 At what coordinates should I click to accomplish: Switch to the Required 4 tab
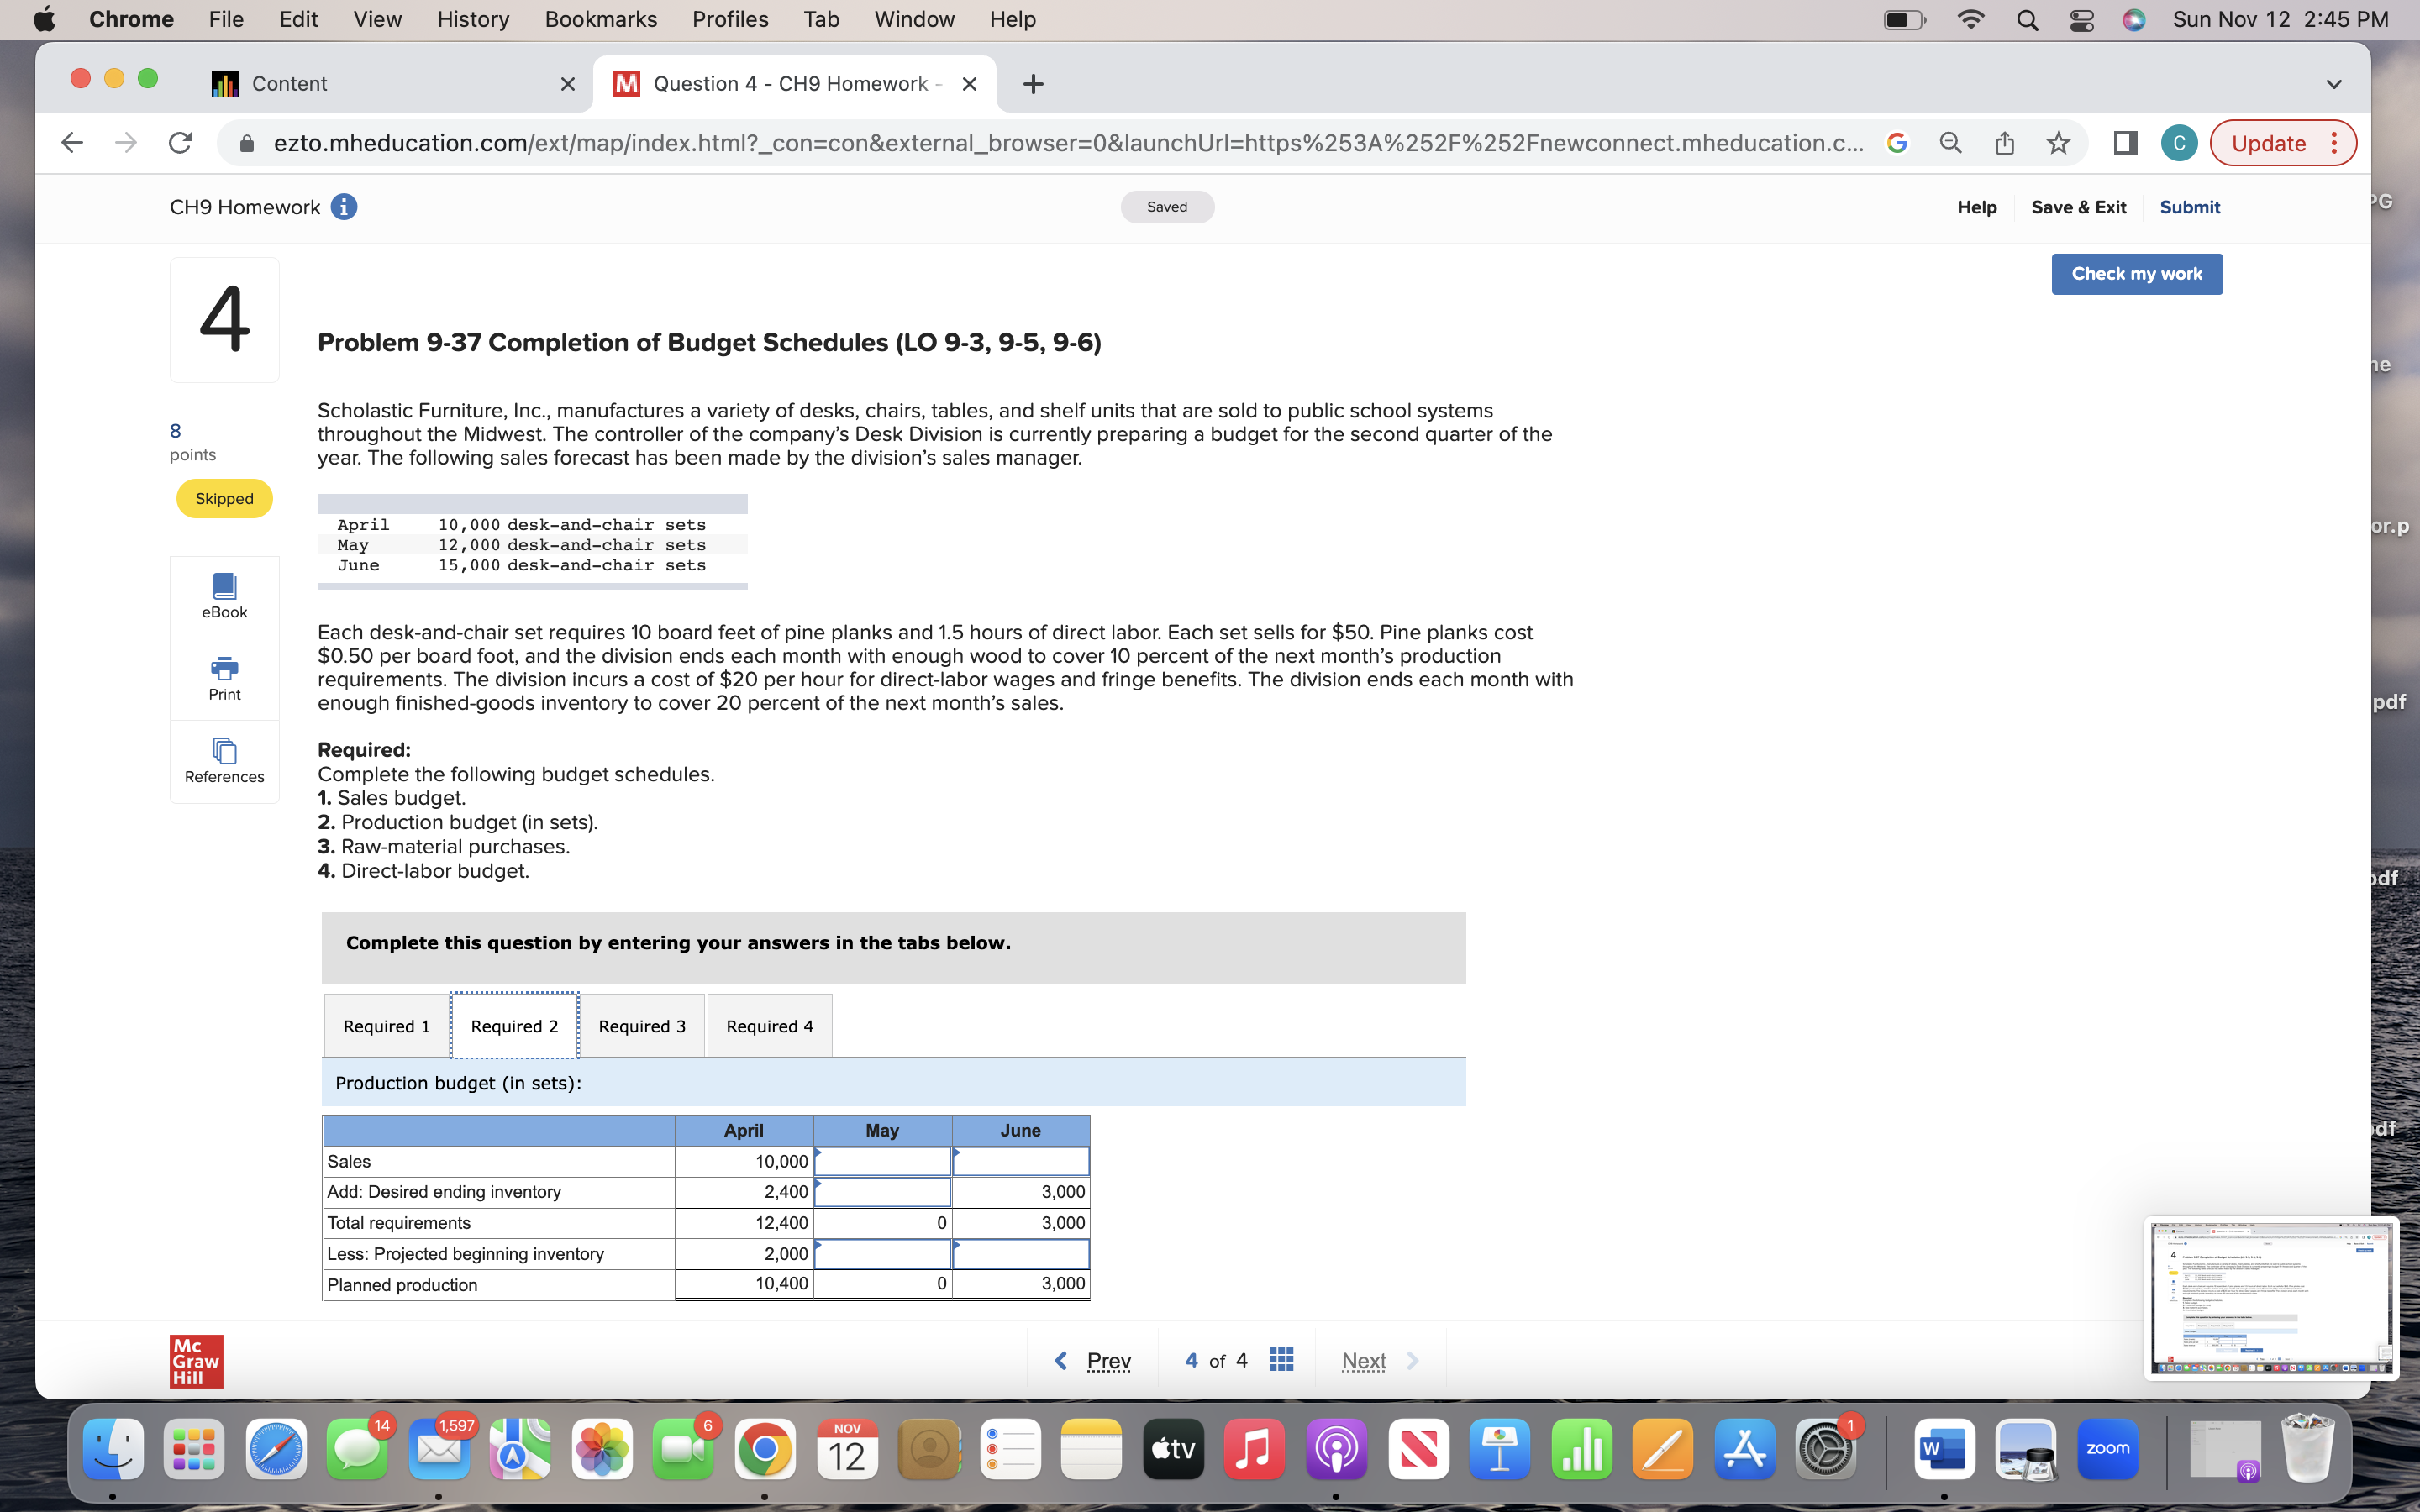[769, 1025]
